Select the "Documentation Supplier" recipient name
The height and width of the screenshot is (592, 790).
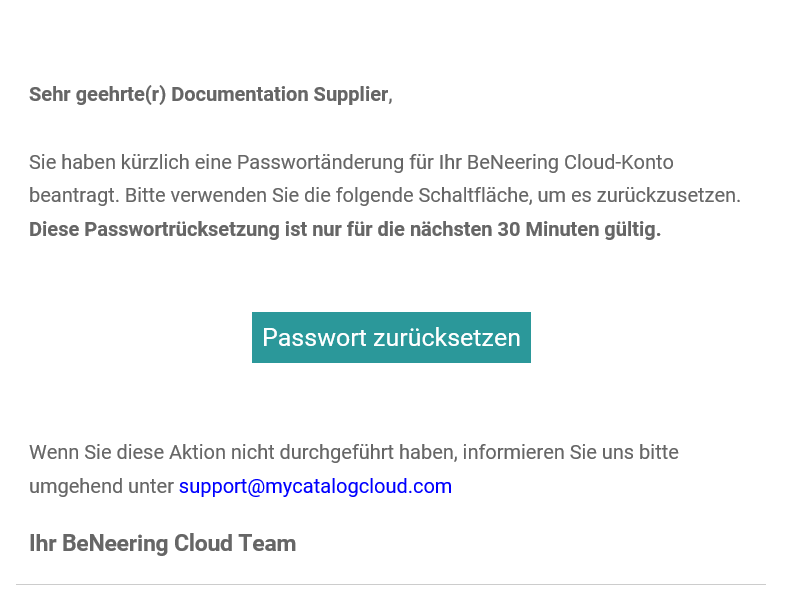(279, 95)
